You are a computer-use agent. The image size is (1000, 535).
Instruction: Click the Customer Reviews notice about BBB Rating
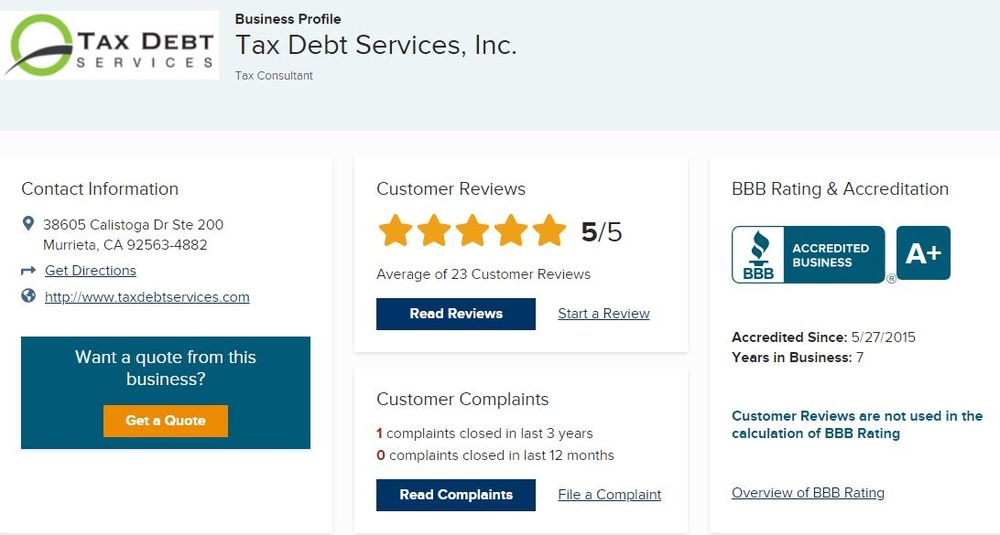point(857,425)
